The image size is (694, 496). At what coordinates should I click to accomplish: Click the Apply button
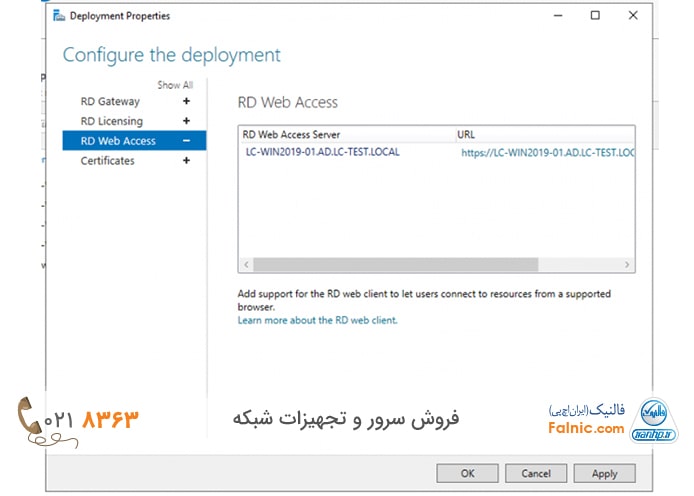(604, 473)
